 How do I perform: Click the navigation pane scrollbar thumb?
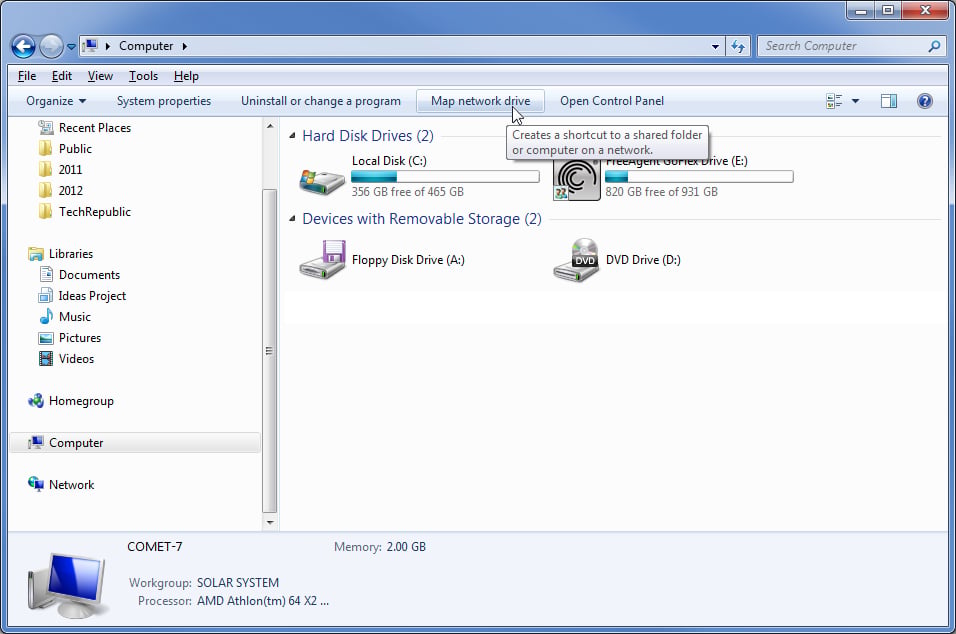click(269, 351)
